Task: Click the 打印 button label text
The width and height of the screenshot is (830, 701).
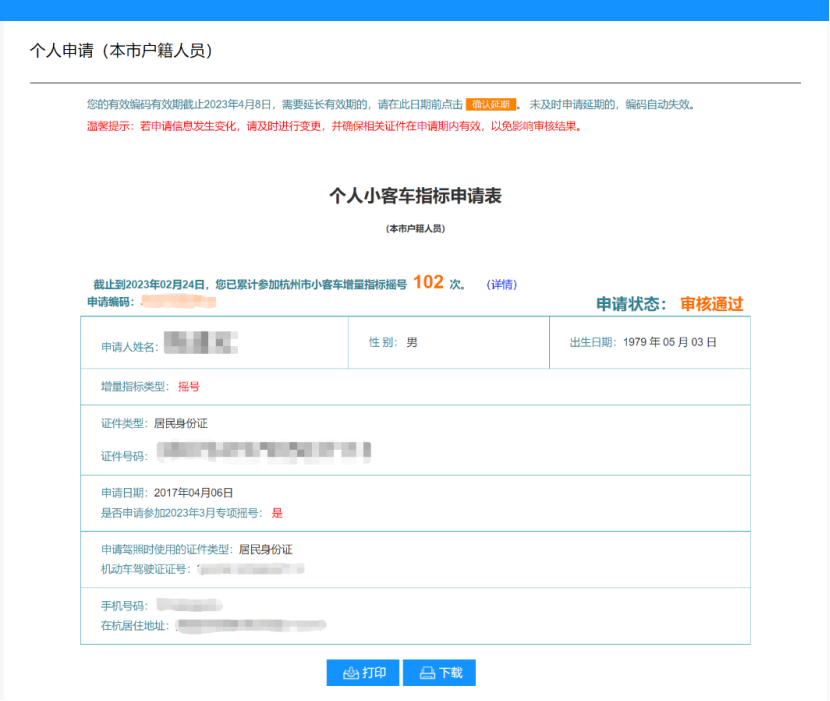Action: click(x=374, y=673)
